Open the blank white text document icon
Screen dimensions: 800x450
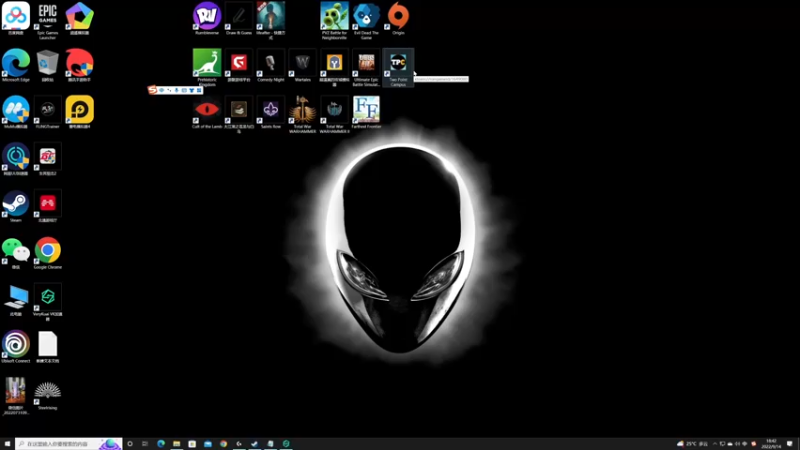click(x=47, y=345)
